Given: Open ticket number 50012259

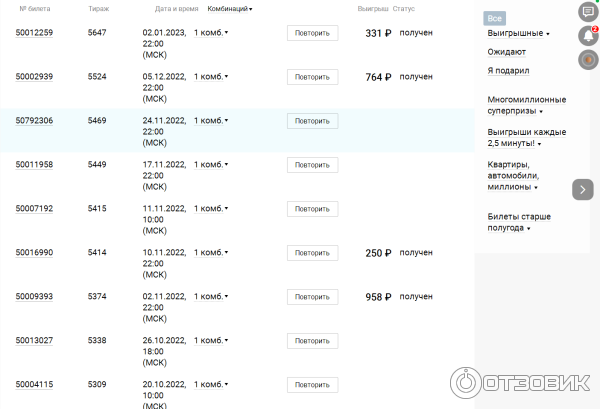Looking at the screenshot, I should (x=34, y=33).
